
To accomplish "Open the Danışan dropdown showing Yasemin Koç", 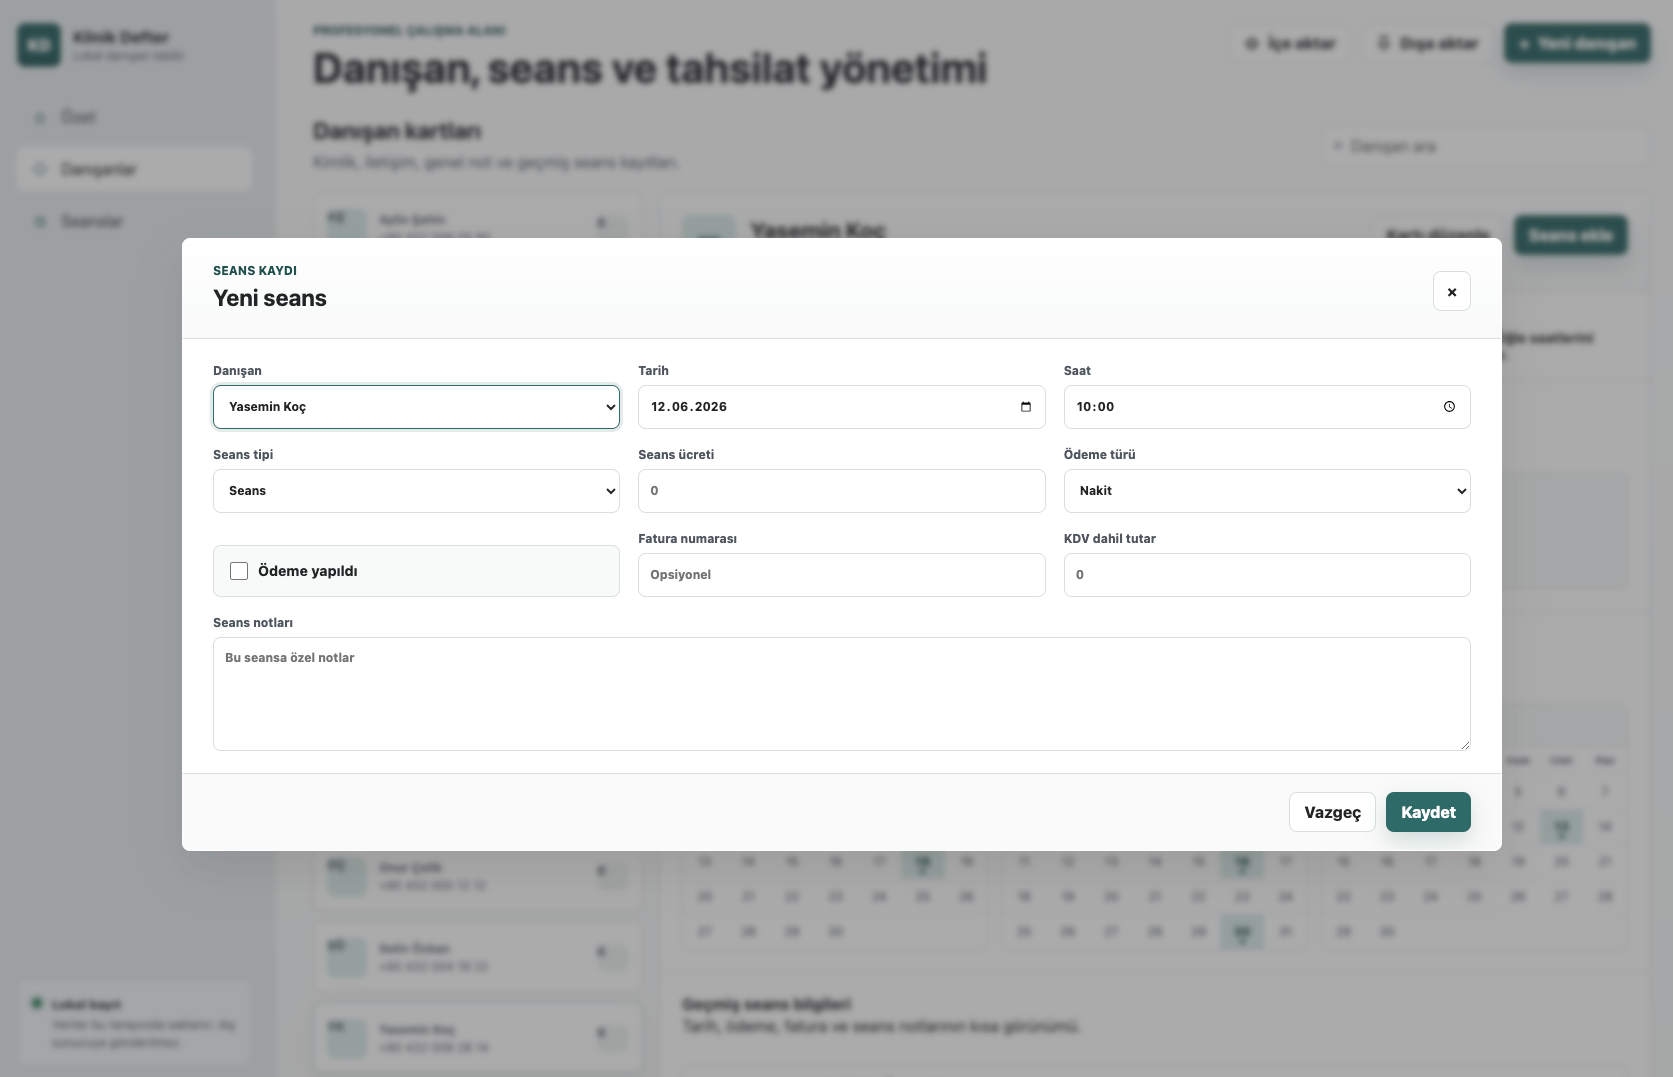I will (x=416, y=407).
